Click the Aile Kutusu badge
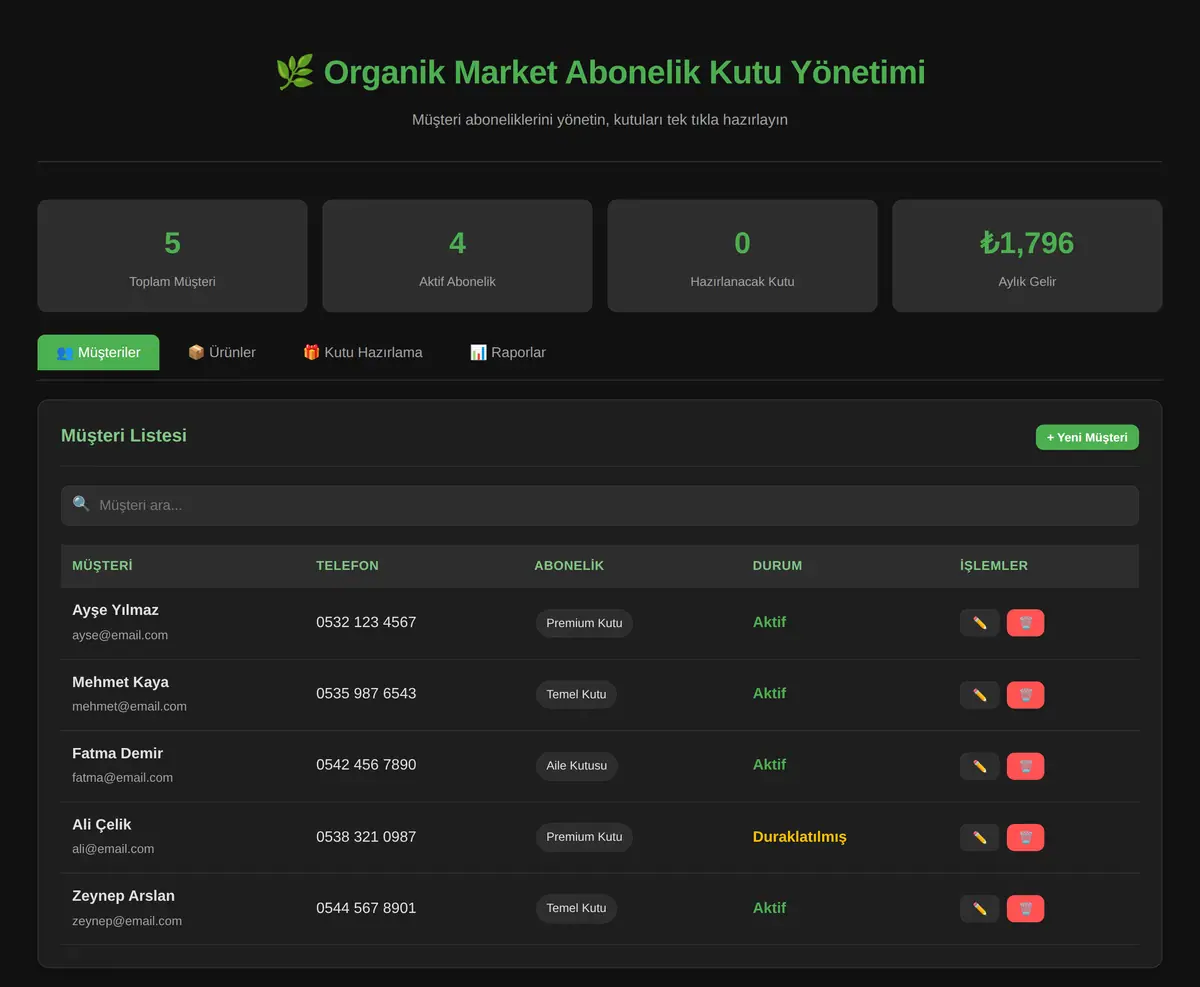Screen dimensions: 1200x987 [577, 766]
